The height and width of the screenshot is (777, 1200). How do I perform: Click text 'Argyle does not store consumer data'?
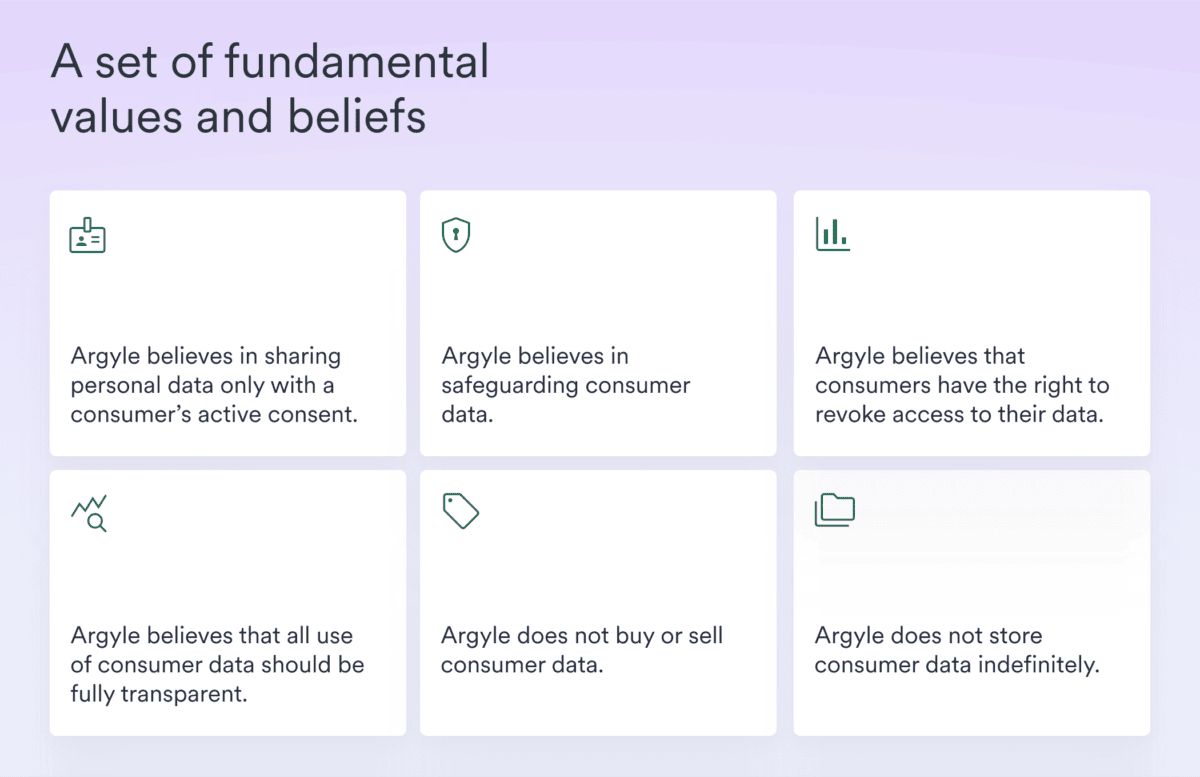[x=929, y=650]
